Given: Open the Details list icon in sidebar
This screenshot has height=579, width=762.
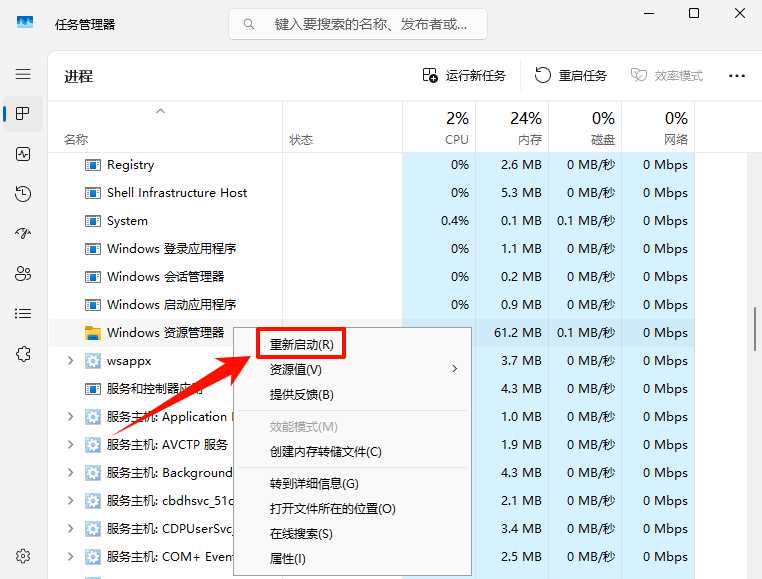Looking at the screenshot, I should [23, 314].
